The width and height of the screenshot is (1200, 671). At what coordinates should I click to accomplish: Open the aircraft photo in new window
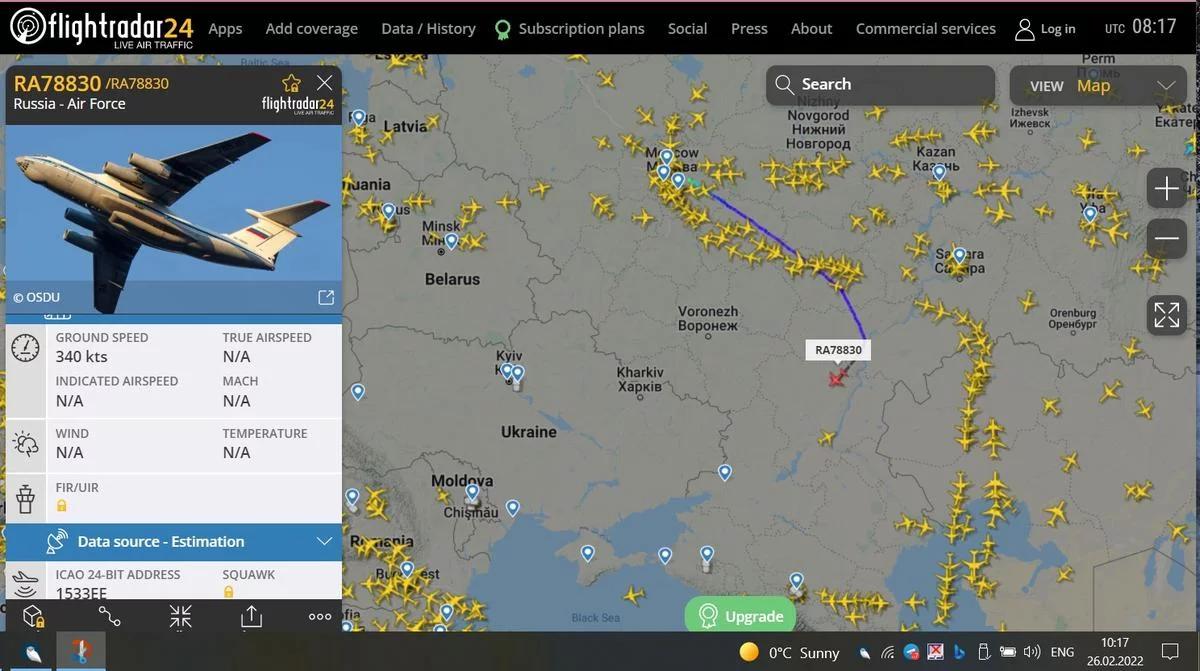pyautogui.click(x=326, y=297)
